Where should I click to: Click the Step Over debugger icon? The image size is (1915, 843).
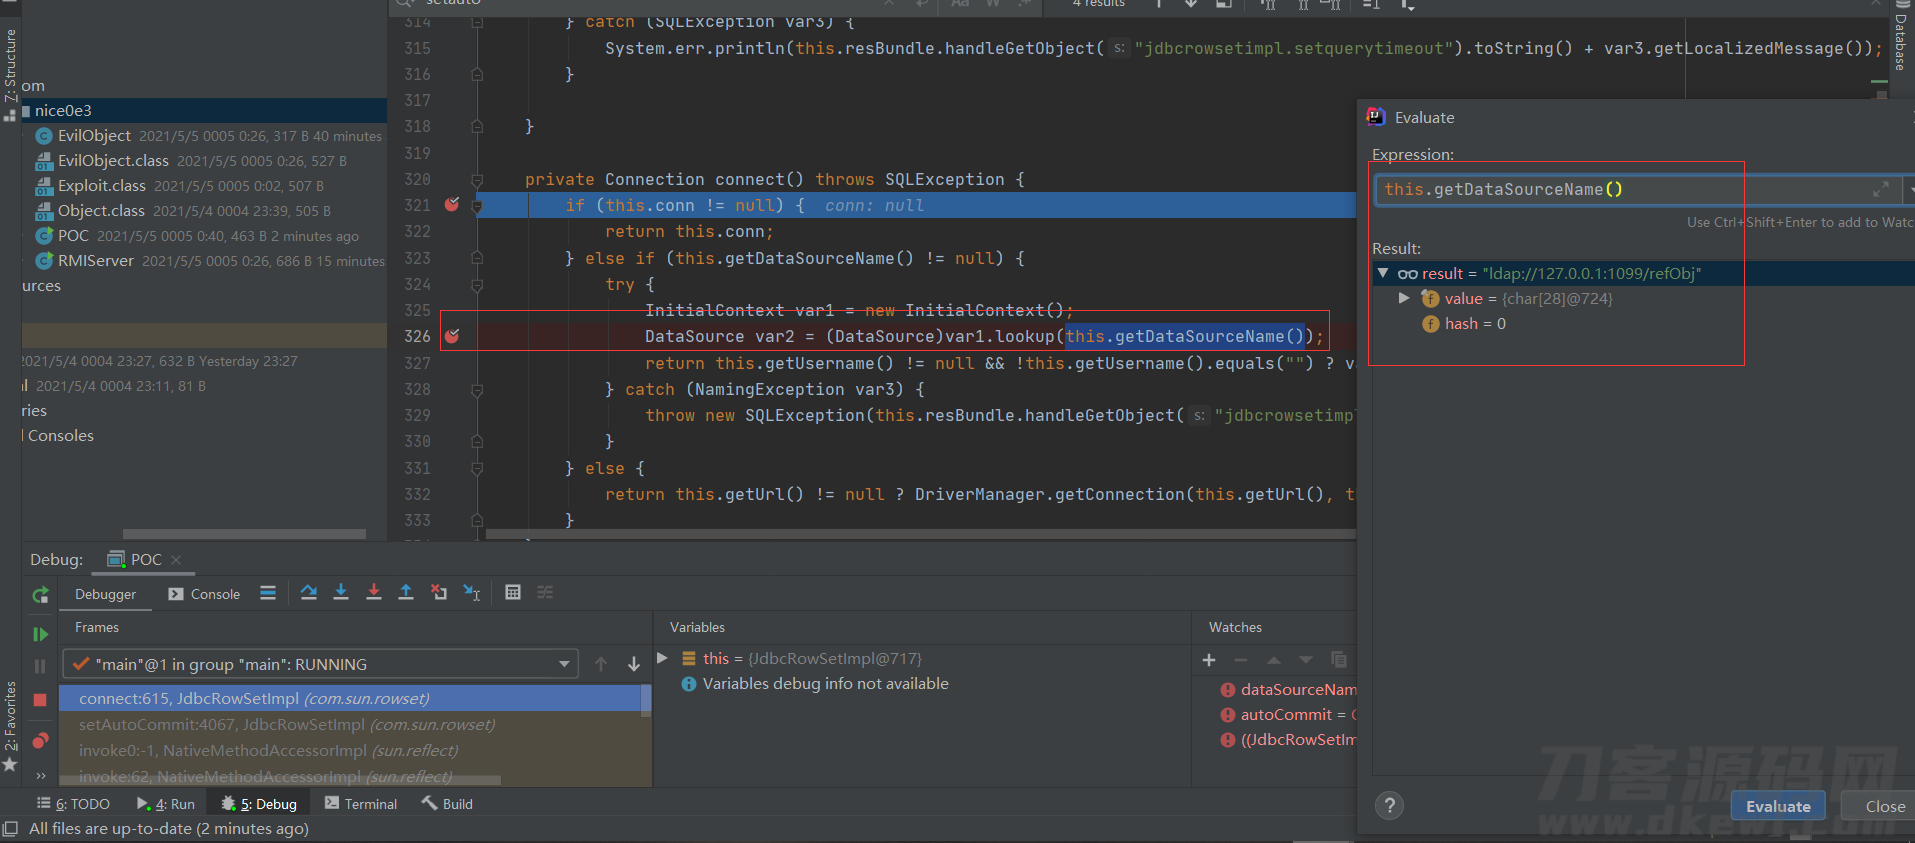[x=308, y=593]
